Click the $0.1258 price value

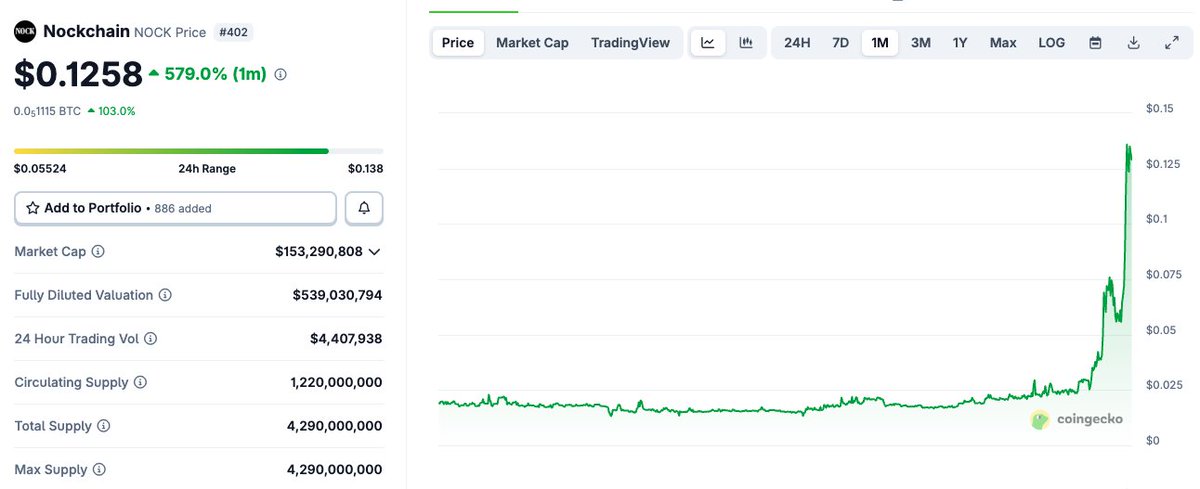point(78,74)
